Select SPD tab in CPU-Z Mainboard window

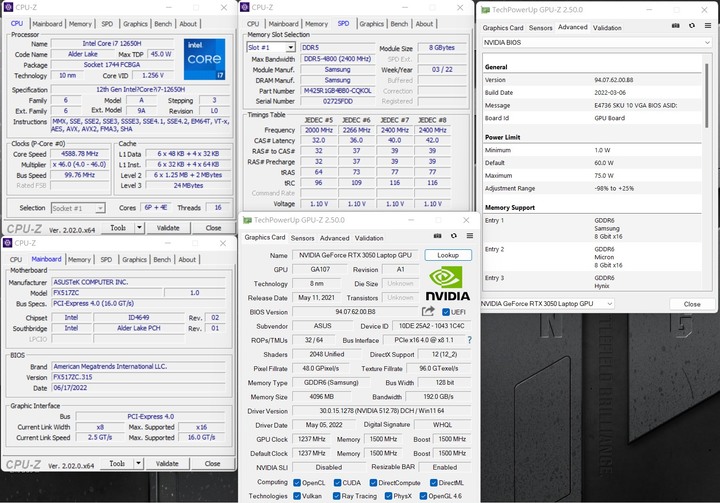(106, 260)
